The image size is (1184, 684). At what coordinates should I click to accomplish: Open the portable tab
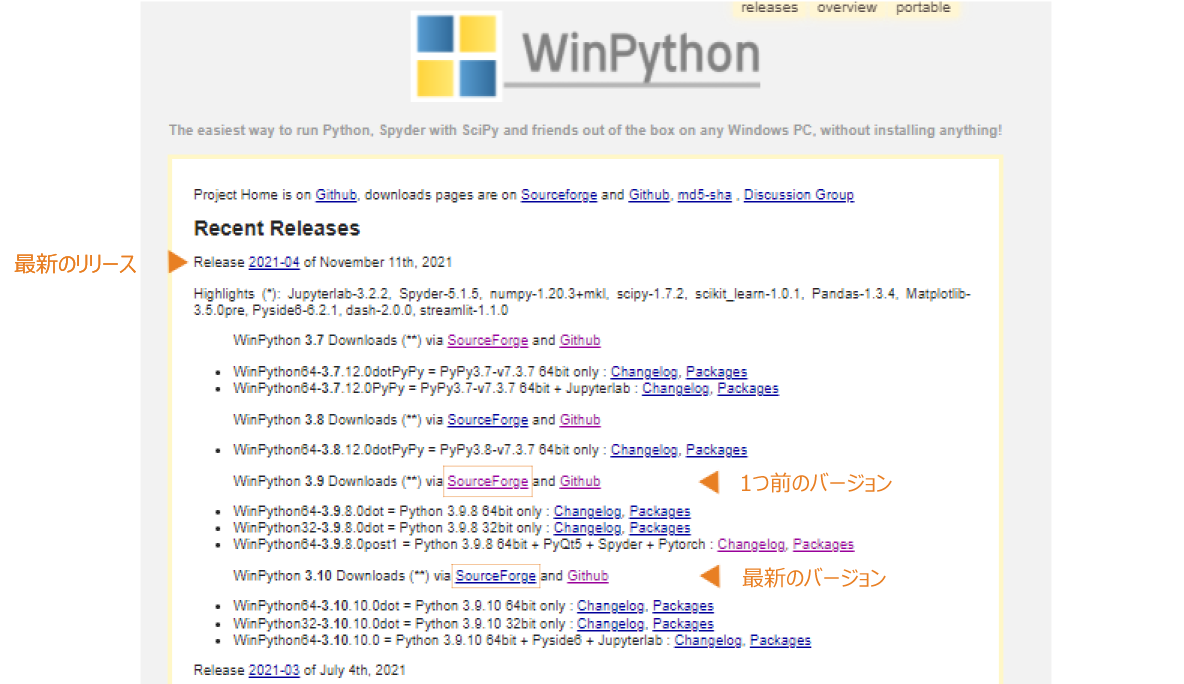tap(923, 8)
